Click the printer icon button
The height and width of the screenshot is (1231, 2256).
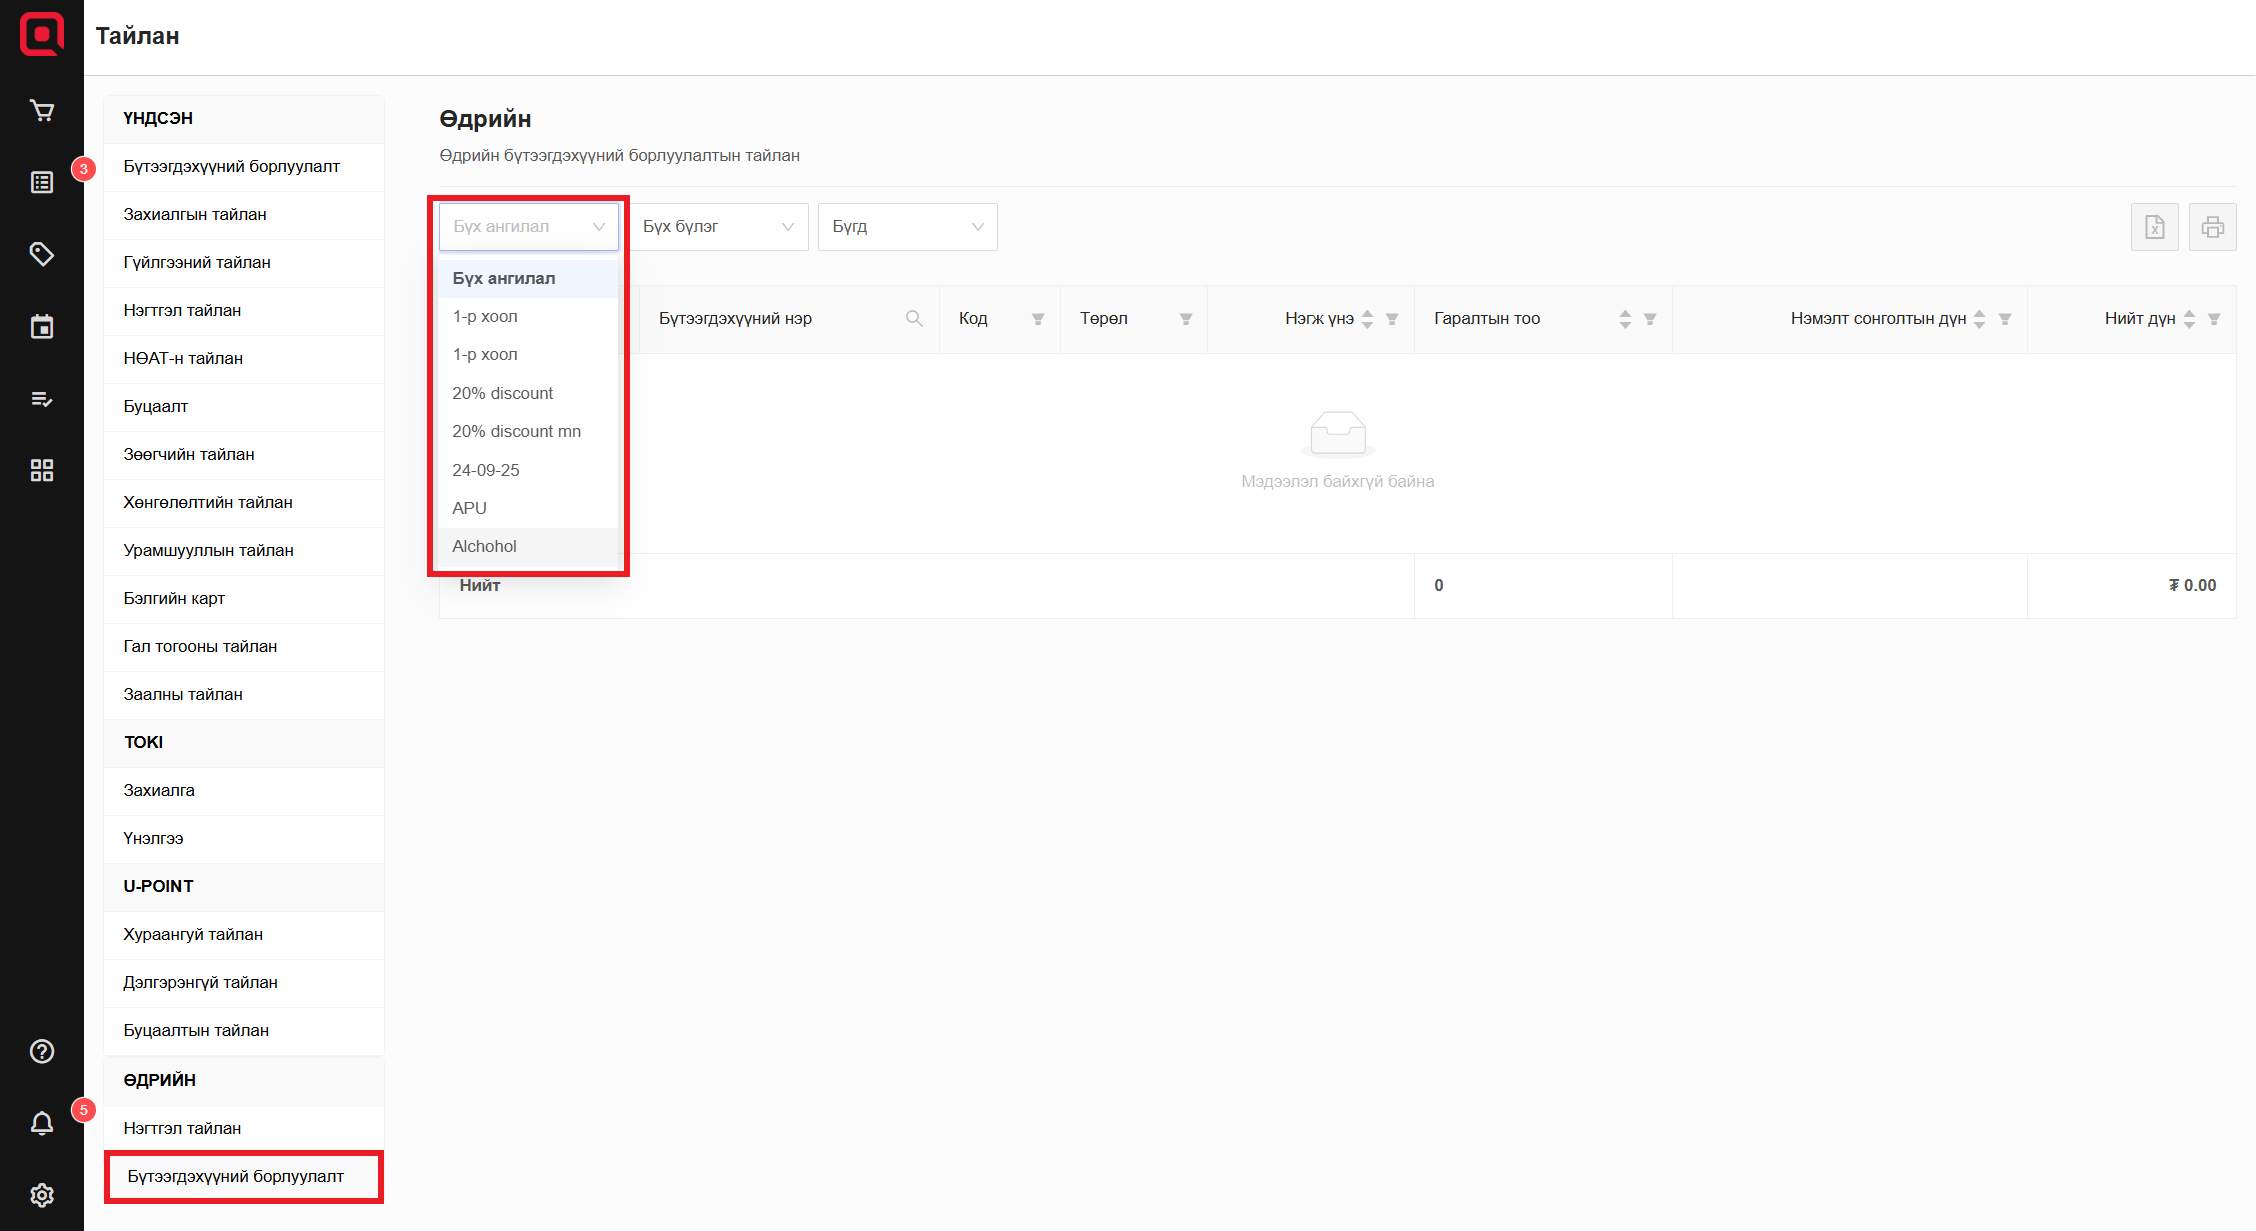2212,227
